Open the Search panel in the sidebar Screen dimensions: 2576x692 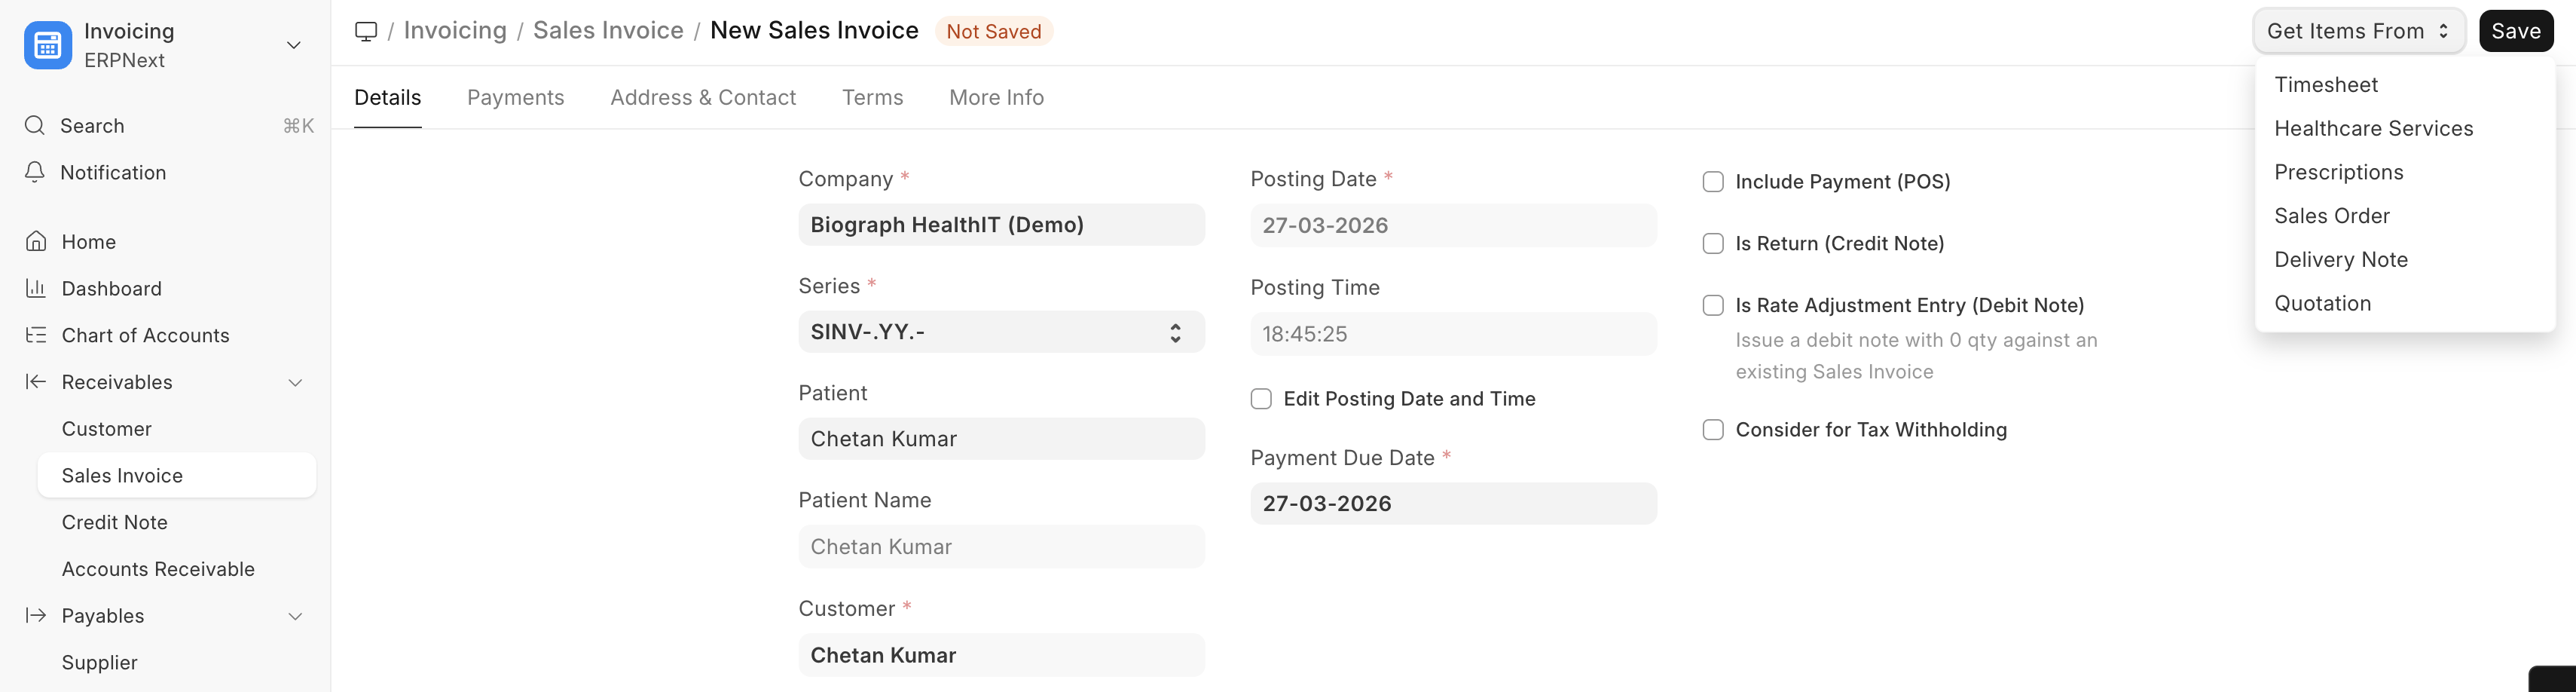click(34, 125)
